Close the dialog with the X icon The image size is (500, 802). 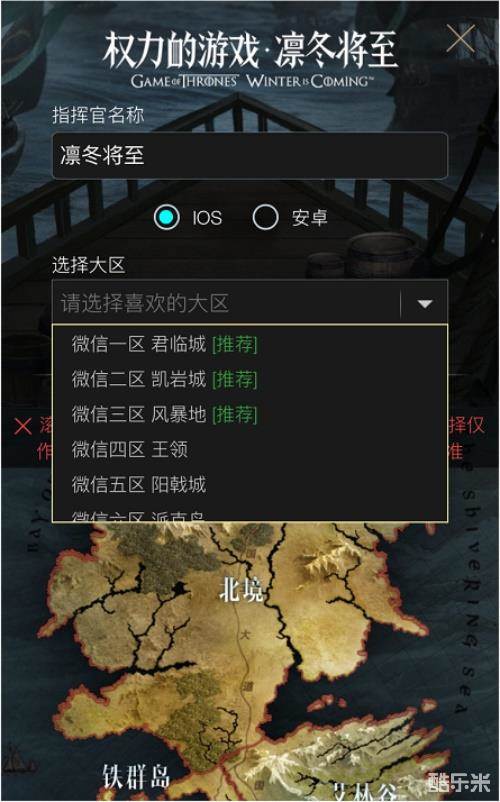(460, 38)
